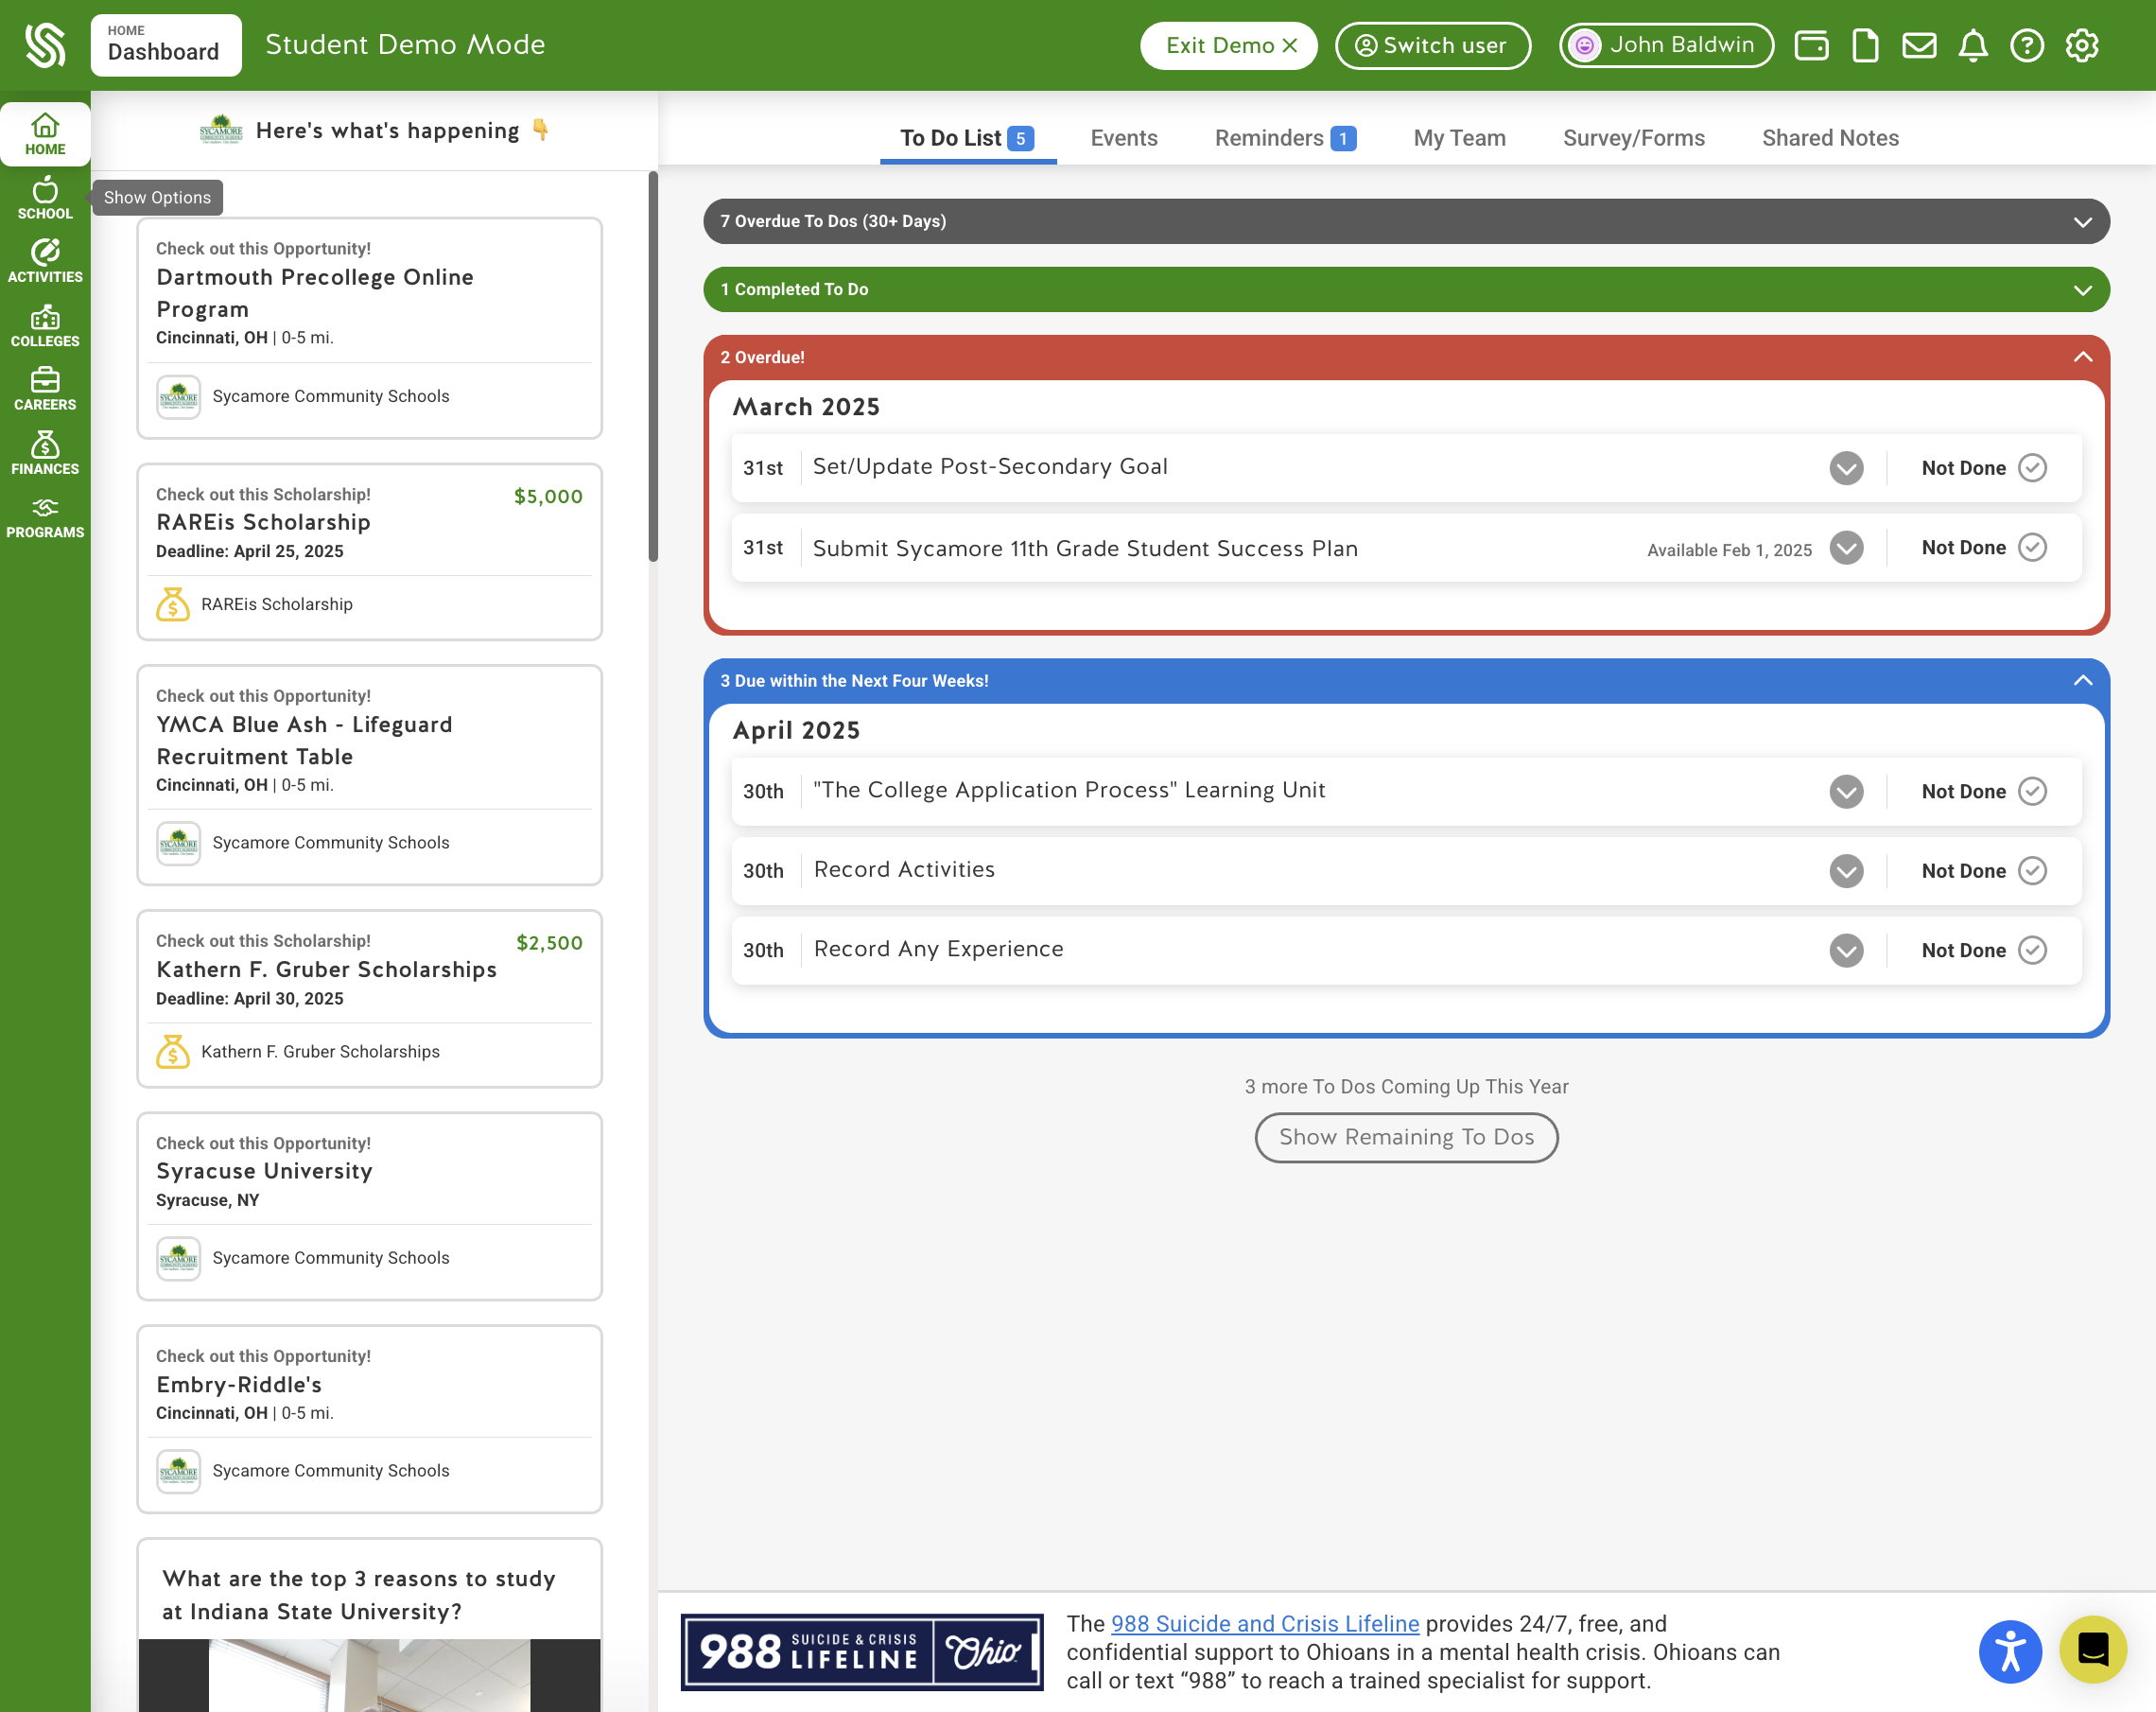The width and height of the screenshot is (2156, 1712).
Task: Open the yellow chat support button
Action: point(2093,1649)
